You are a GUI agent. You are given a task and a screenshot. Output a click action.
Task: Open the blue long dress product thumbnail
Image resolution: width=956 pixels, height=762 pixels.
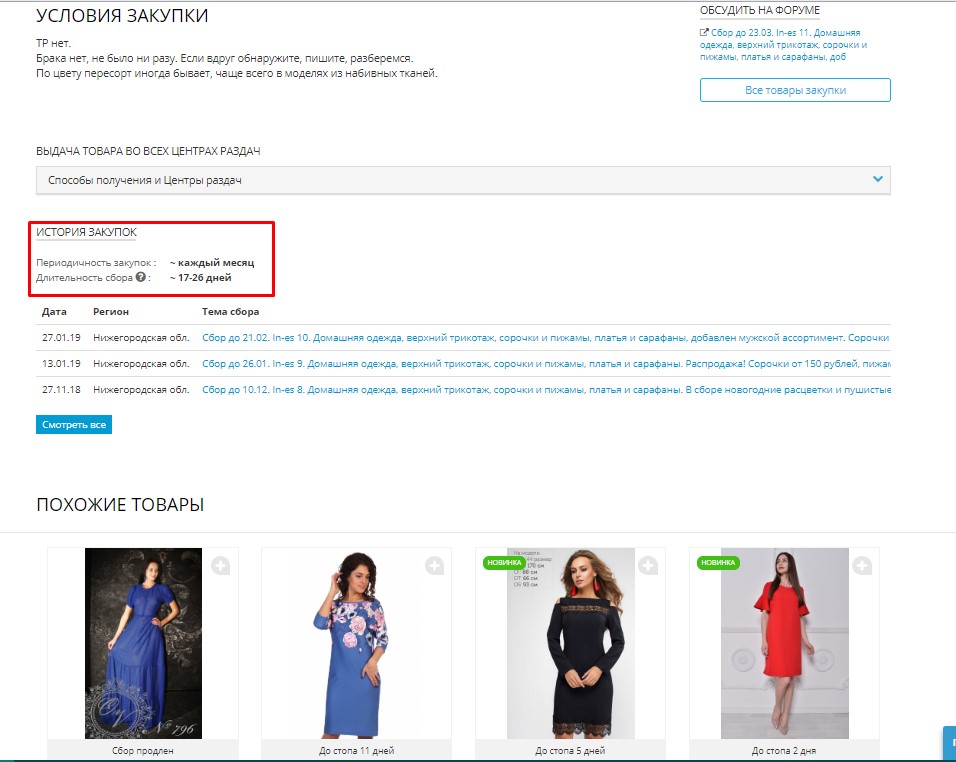(143, 643)
